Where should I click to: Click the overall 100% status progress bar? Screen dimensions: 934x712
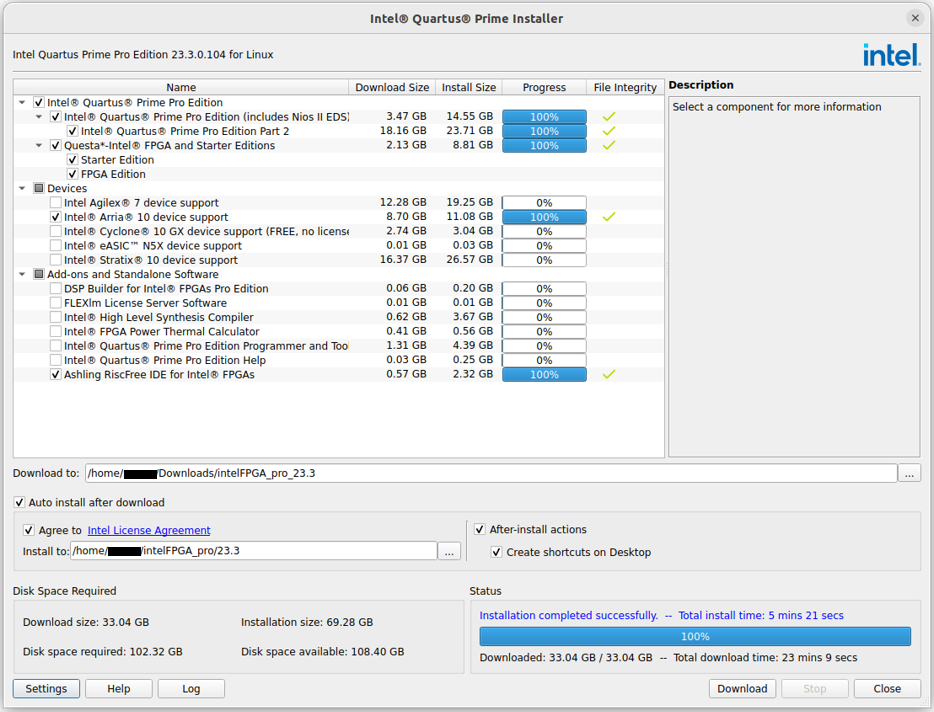click(695, 636)
